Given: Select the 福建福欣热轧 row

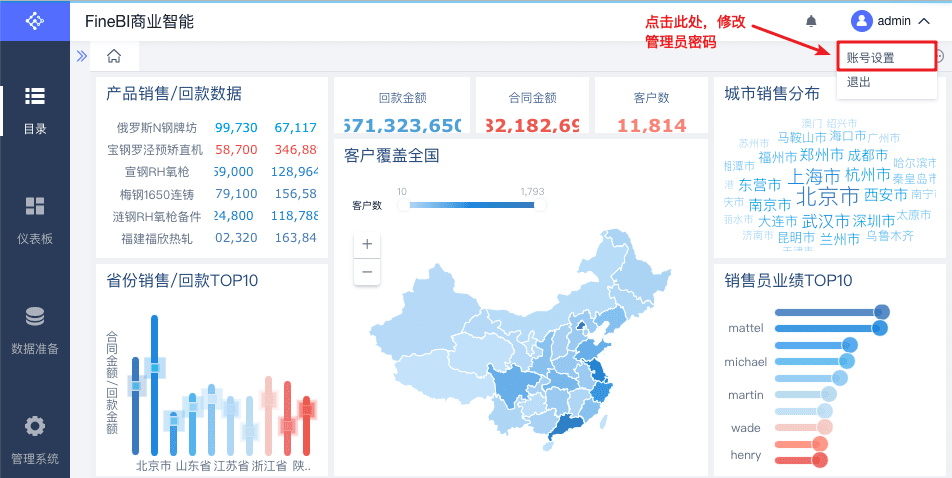Looking at the screenshot, I should [x=212, y=239].
